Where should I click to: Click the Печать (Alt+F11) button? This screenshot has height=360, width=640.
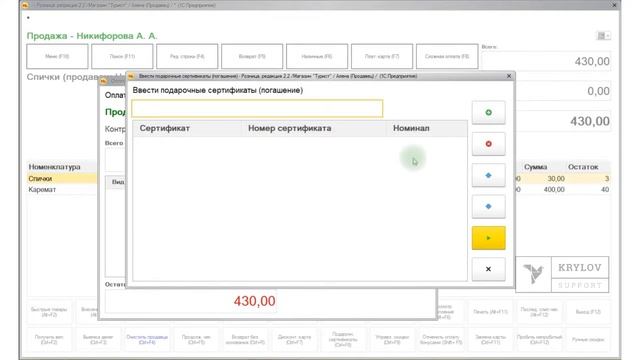tap(490, 312)
